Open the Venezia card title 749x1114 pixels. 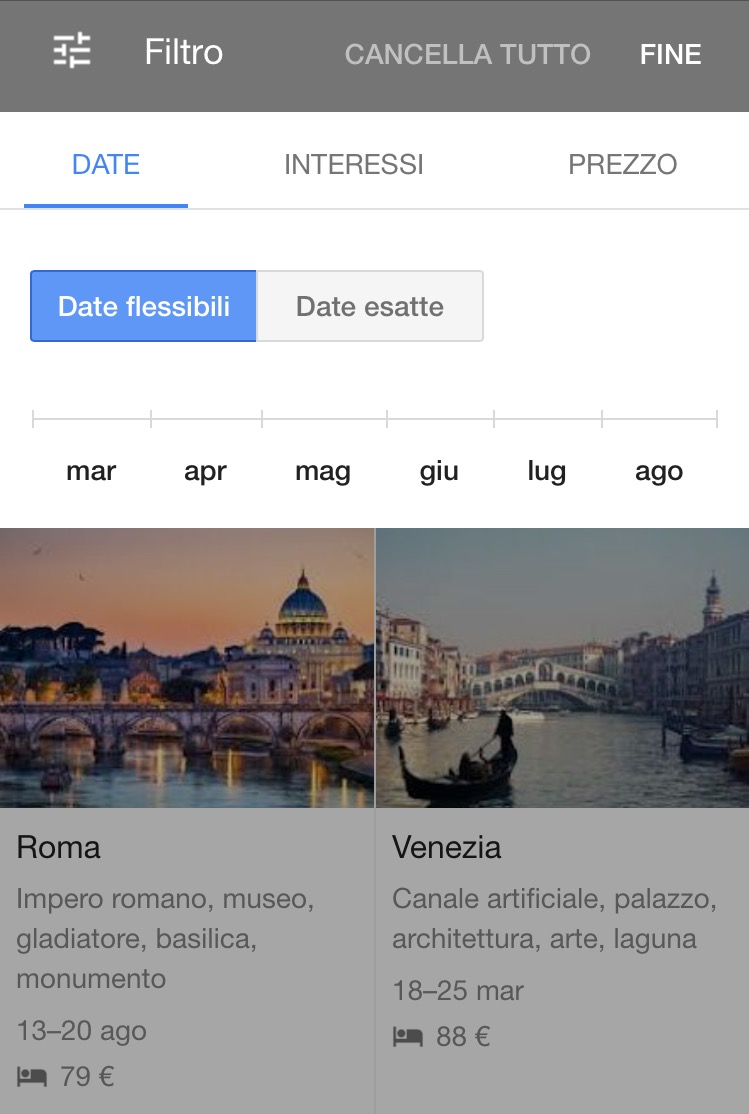[x=447, y=847]
